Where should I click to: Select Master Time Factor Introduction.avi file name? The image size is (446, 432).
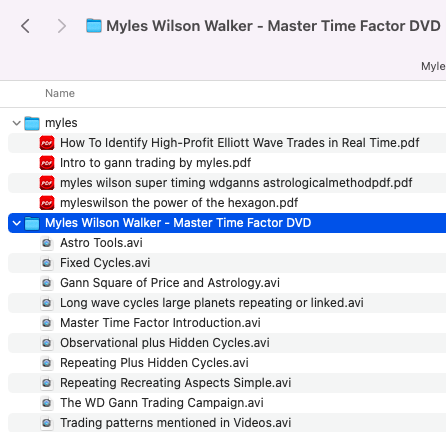(x=160, y=323)
